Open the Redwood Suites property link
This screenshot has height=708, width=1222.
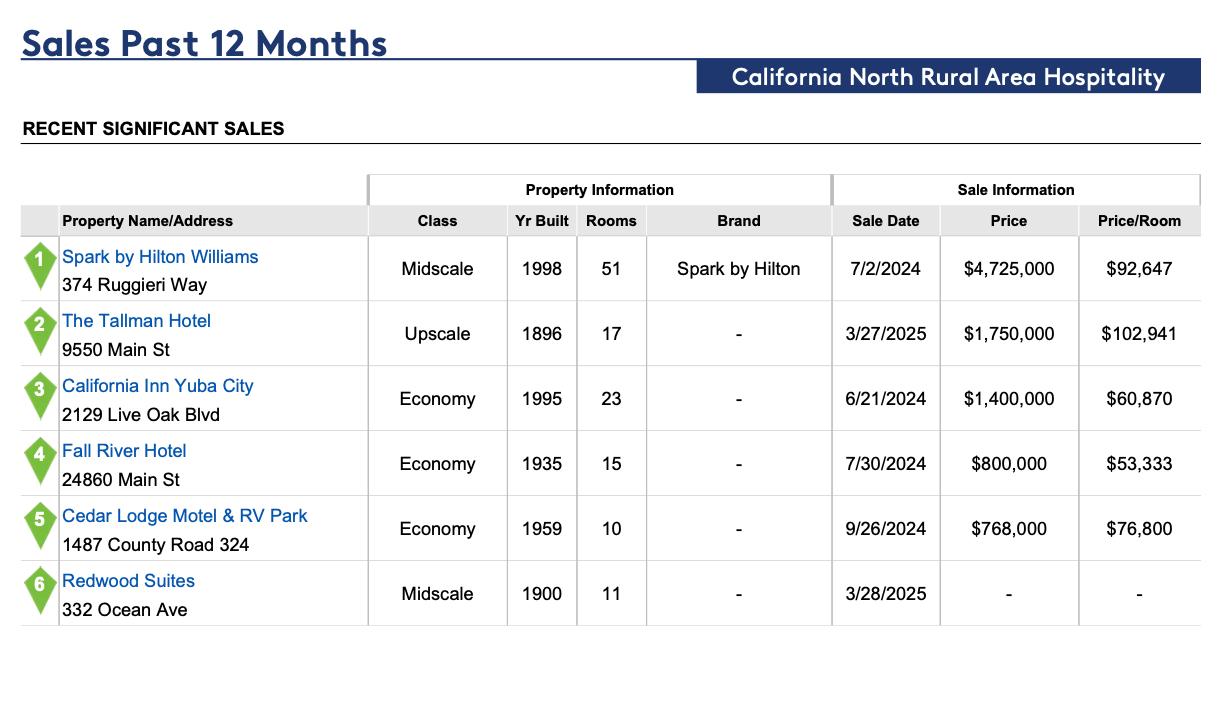point(128,581)
